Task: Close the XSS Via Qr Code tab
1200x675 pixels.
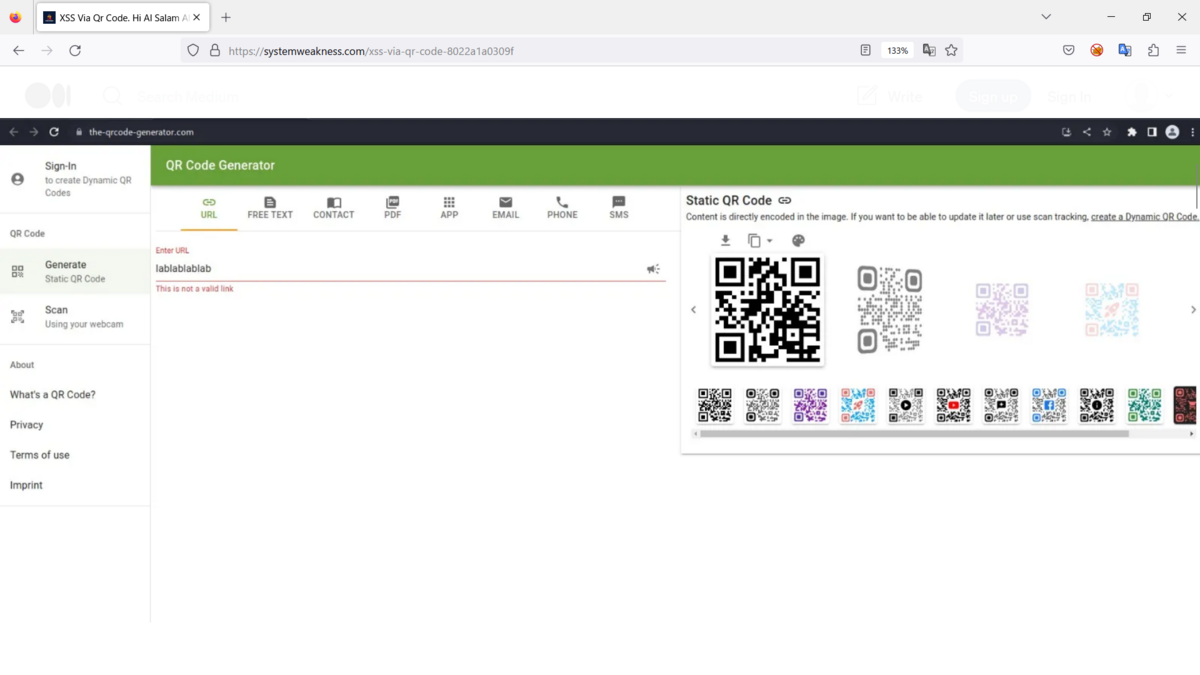Action: click(x=196, y=17)
